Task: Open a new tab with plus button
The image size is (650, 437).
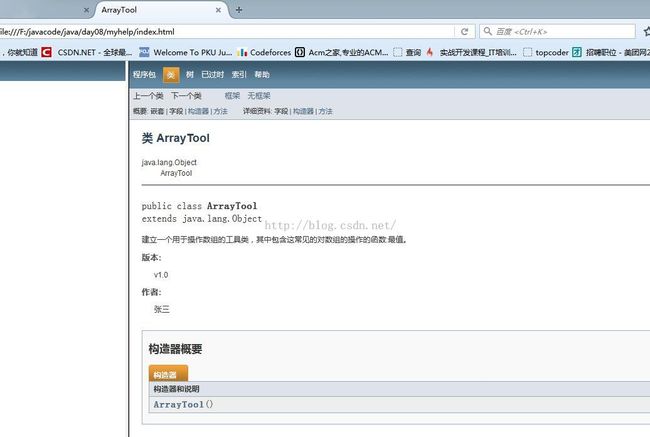Action: click(238, 9)
